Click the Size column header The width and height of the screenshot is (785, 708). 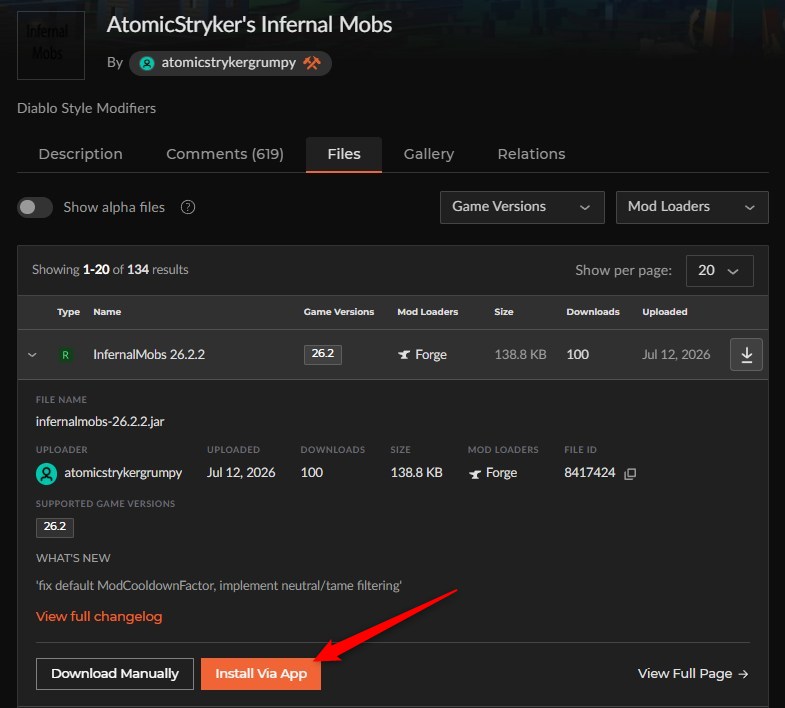tap(504, 312)
